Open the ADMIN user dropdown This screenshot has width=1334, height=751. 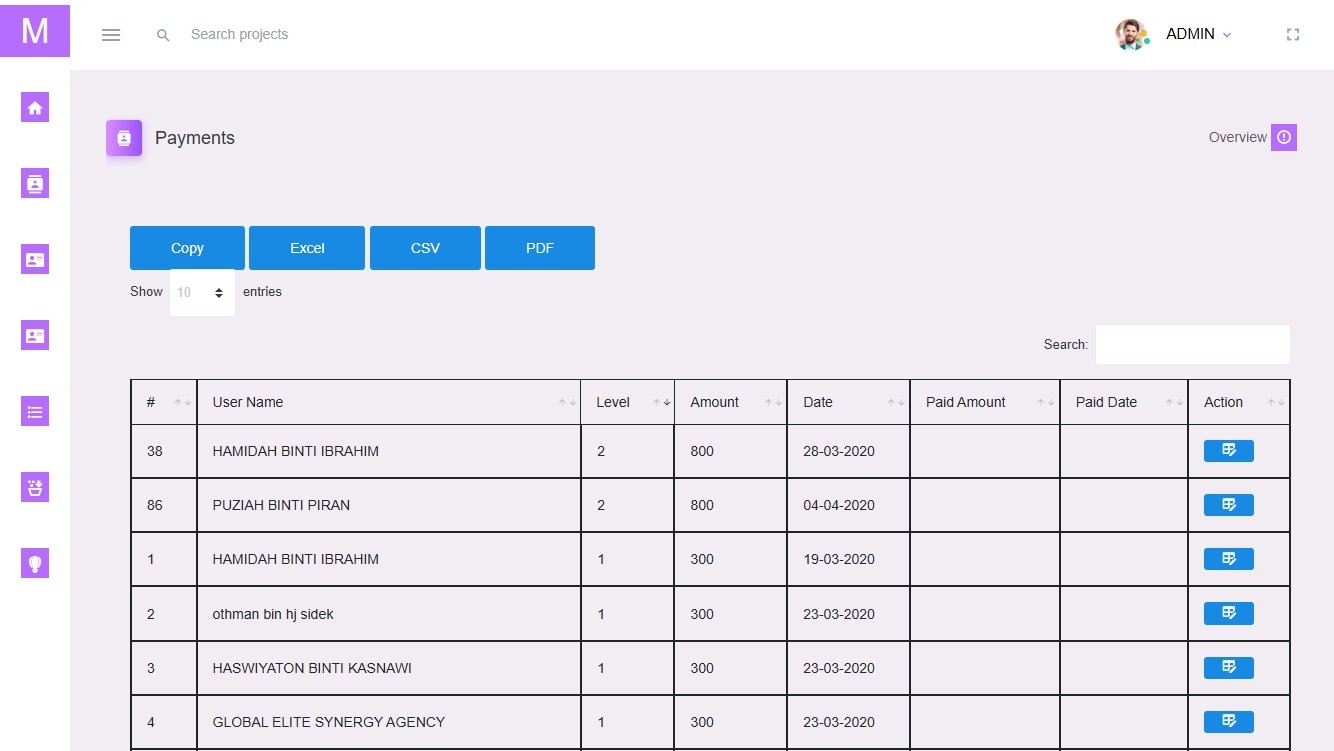[x=1198, y=35]
